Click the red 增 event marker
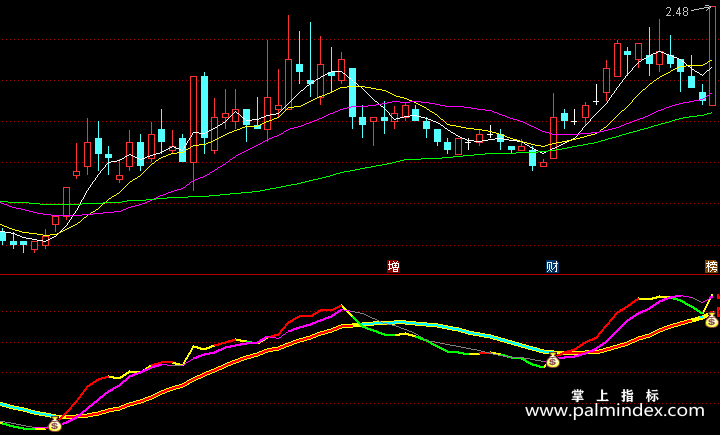Screen dimensions: 720x435 tap(394, 266)
